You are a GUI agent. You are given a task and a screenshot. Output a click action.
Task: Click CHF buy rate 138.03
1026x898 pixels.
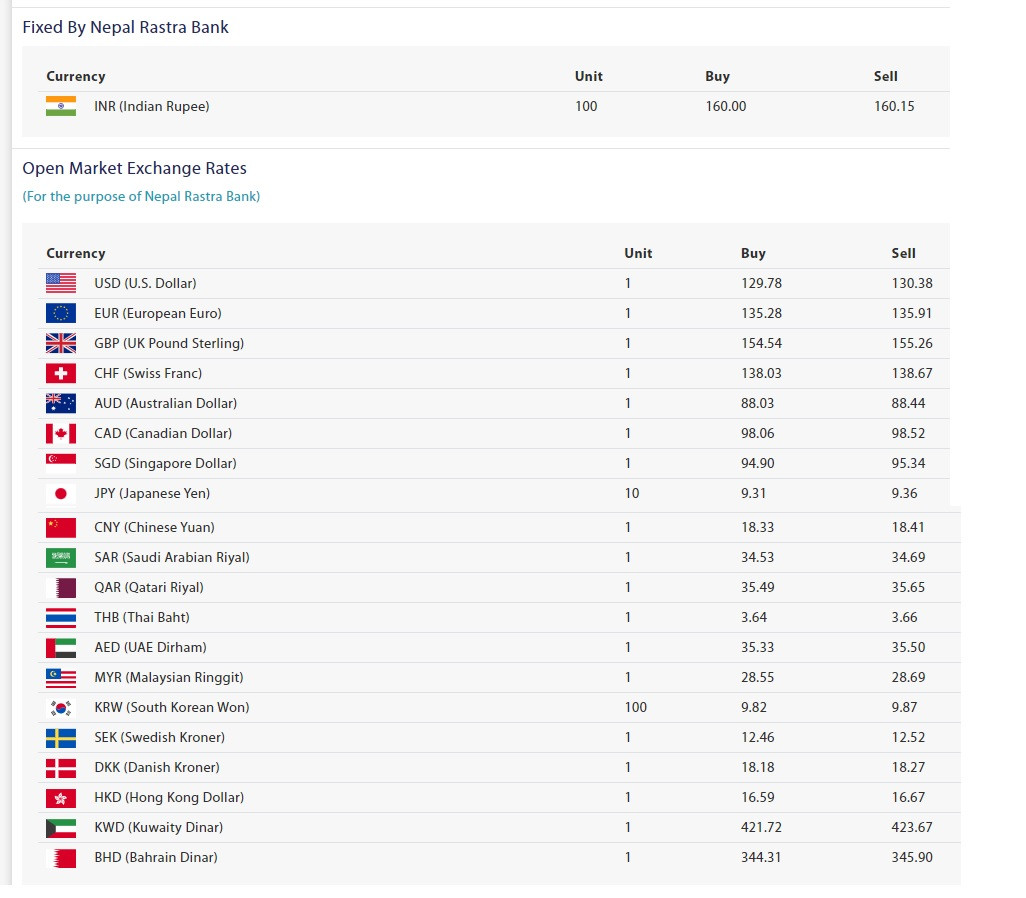point(762,374)
